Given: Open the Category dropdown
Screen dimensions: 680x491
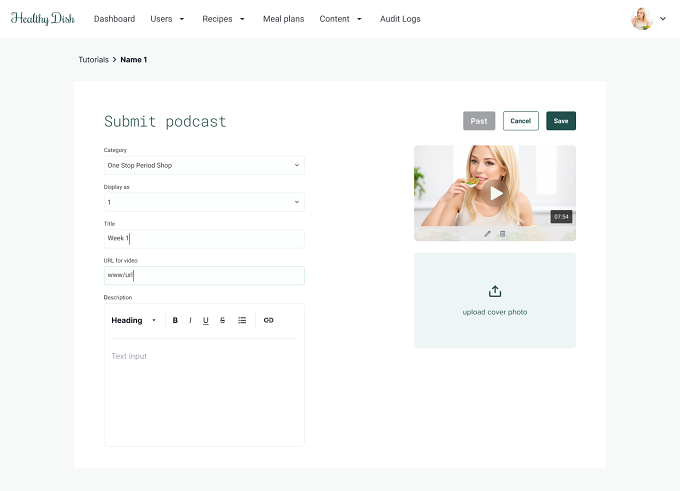Looking at the screenshot, I should pos(204,165).
